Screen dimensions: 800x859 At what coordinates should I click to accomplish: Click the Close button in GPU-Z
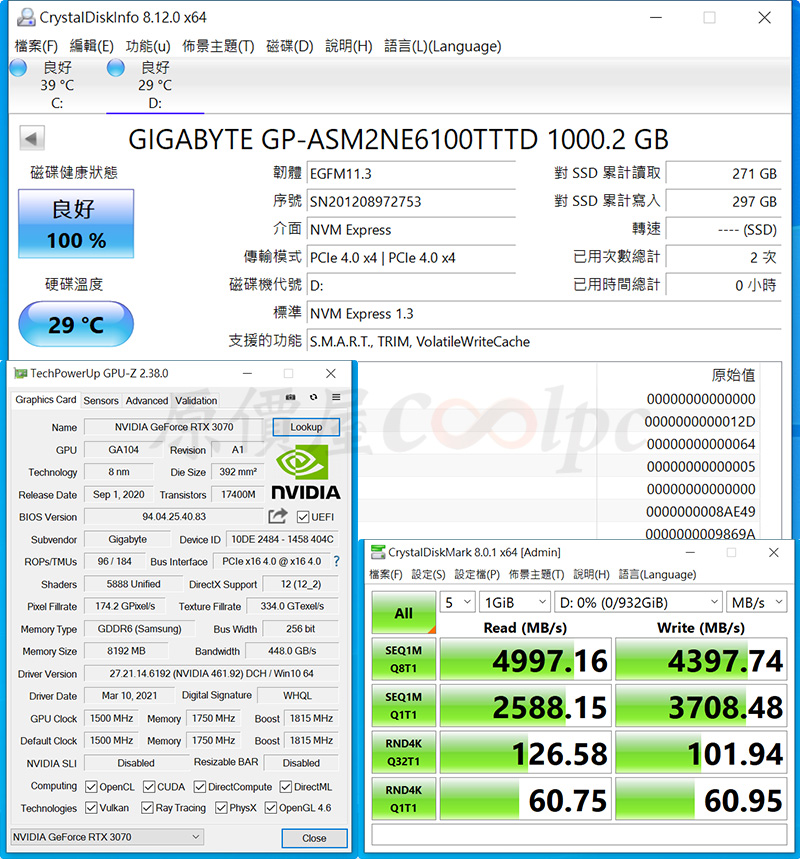(x=314, y=838)
